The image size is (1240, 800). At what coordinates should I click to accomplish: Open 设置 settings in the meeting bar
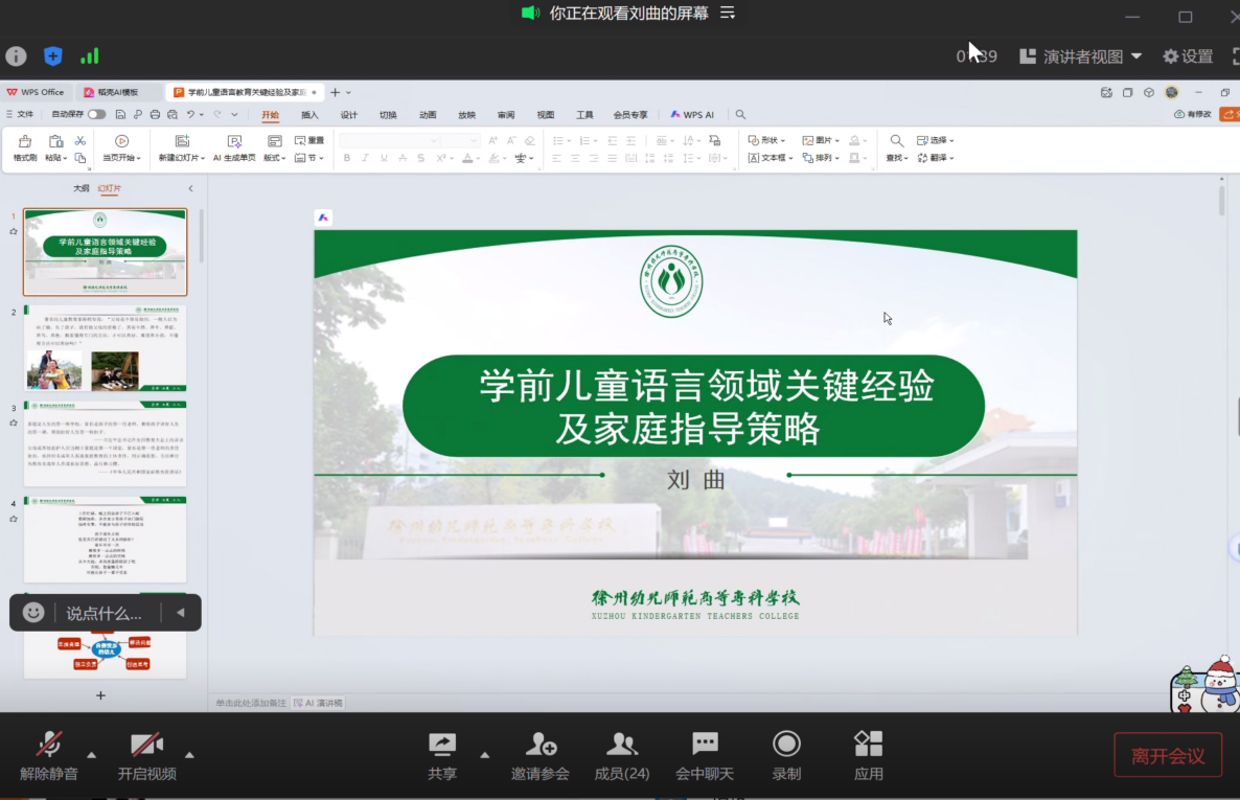coord(1187,57)
